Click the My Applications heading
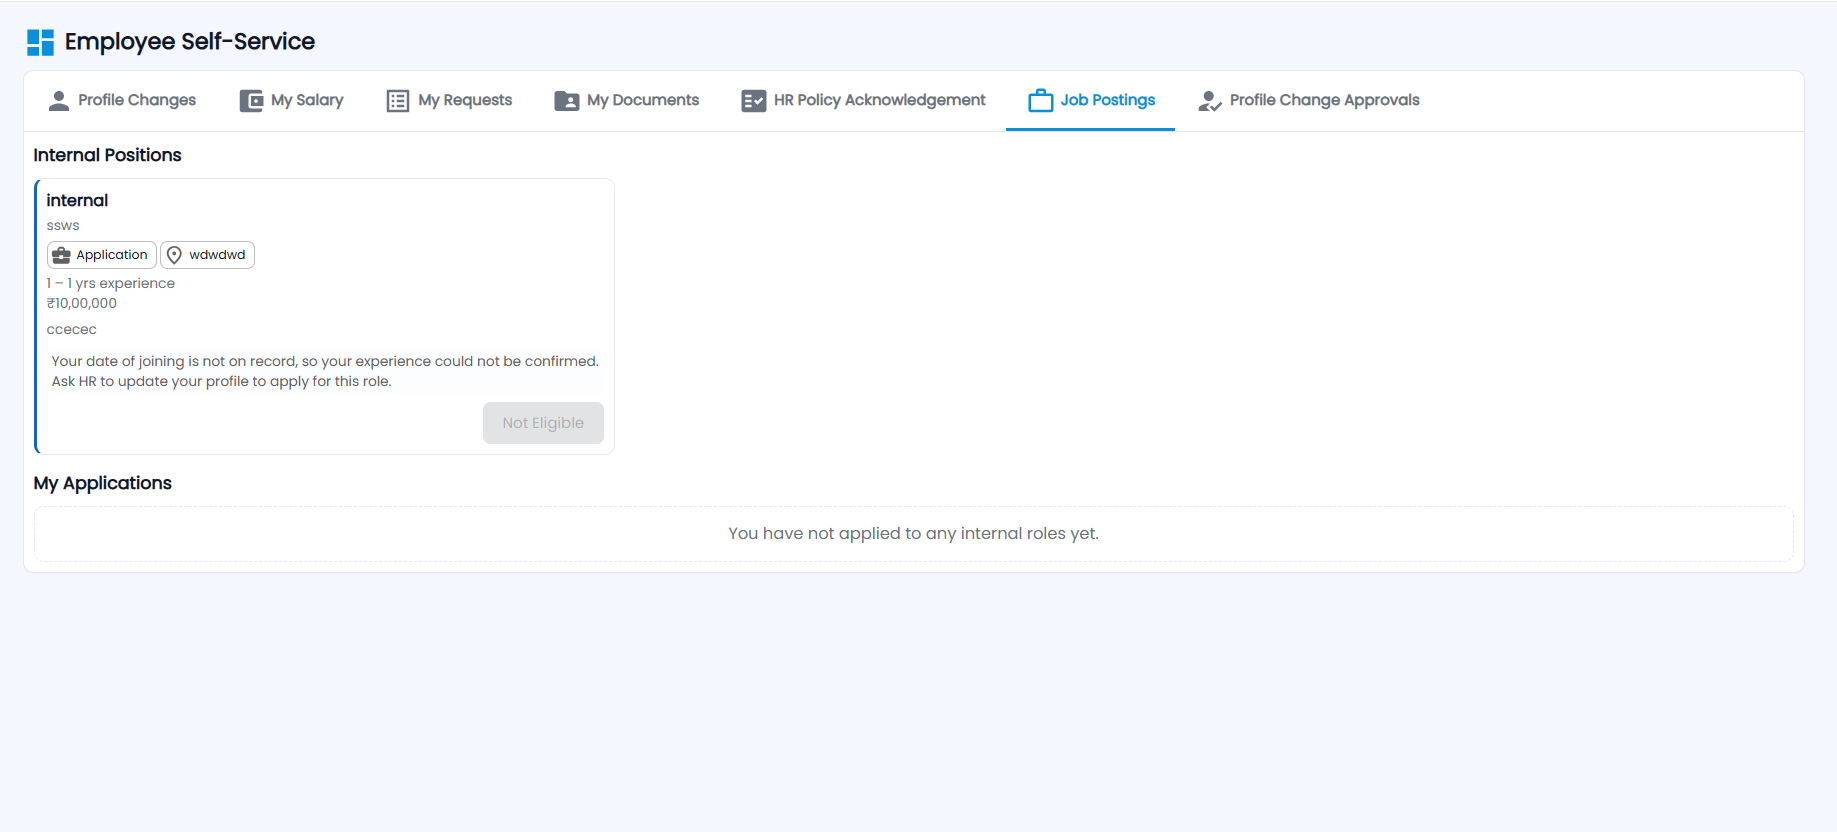This screenshot has height=832, width=1837. 102,483
